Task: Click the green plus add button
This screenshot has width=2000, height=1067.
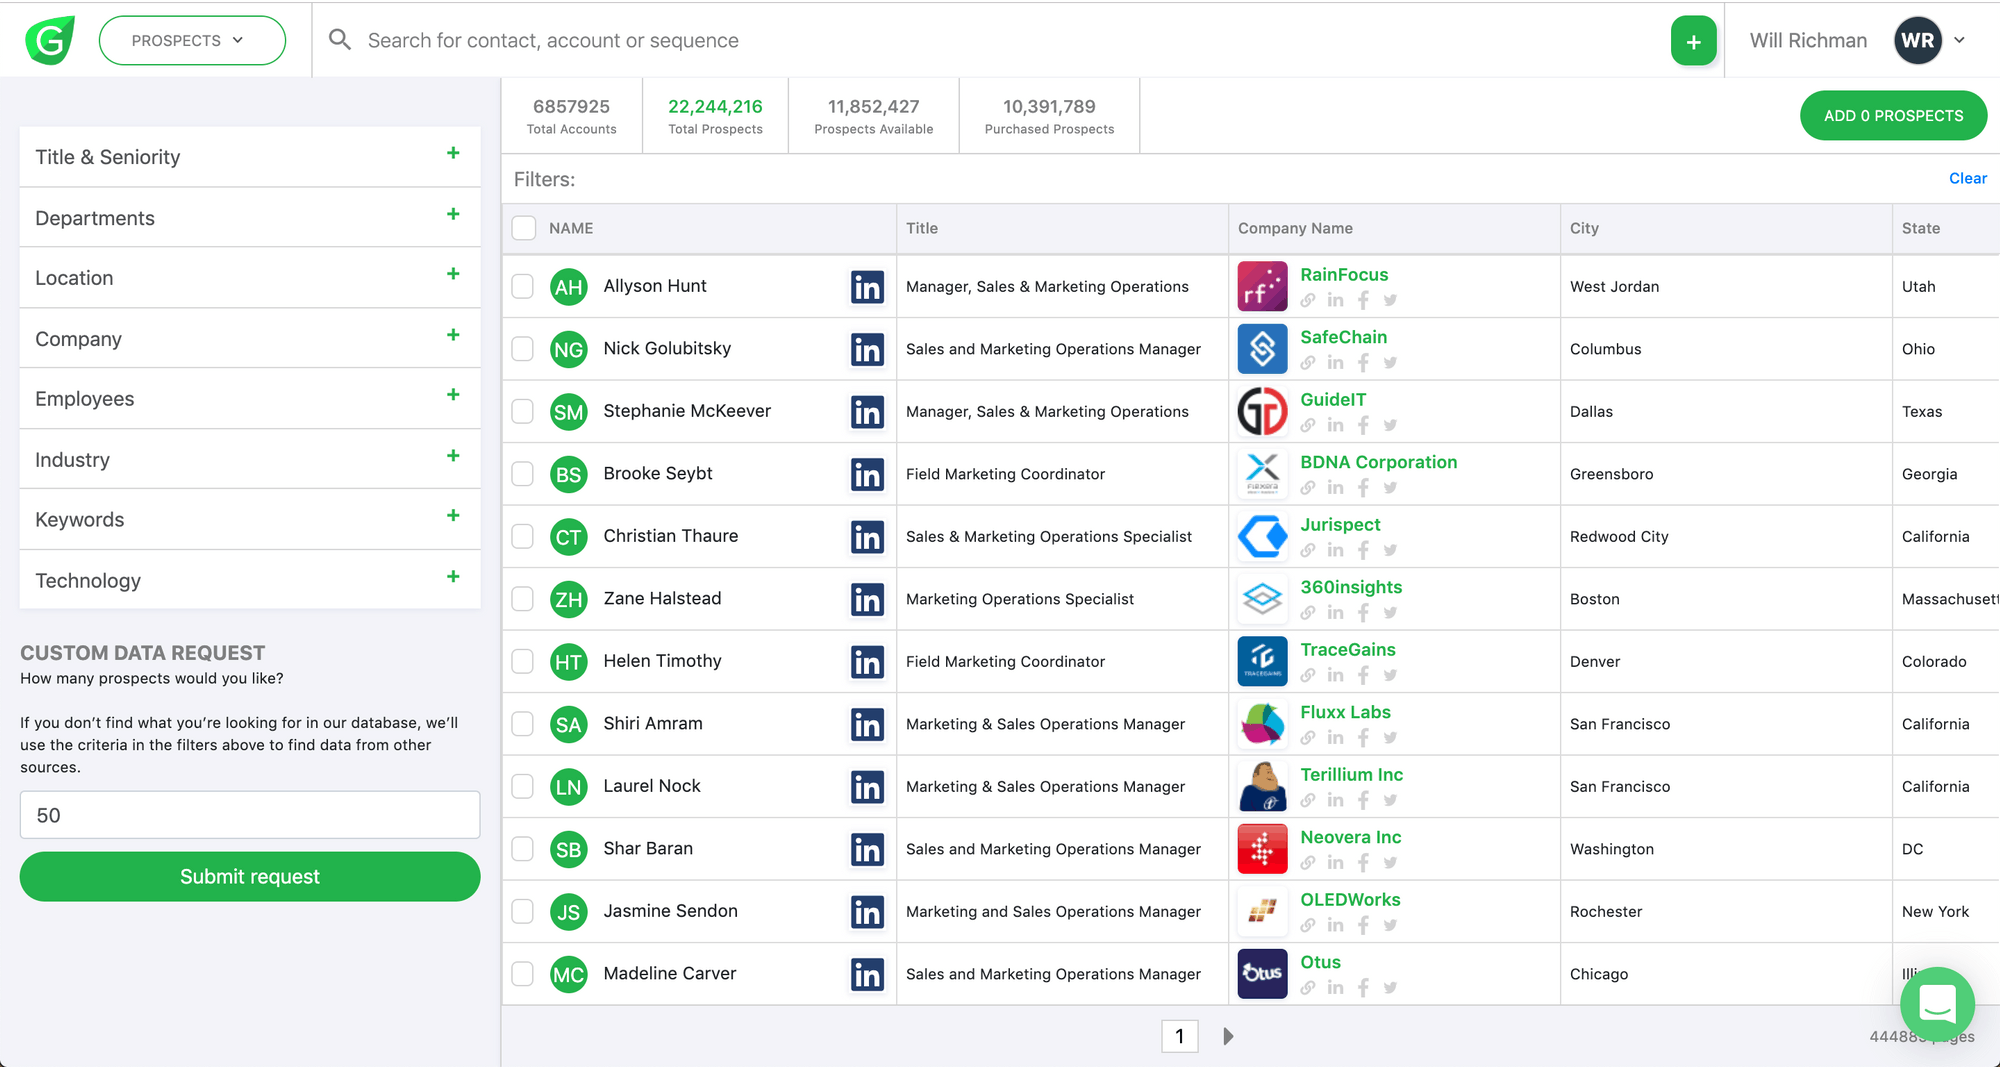Action: pyautogui.click(x=1693, y=41)
